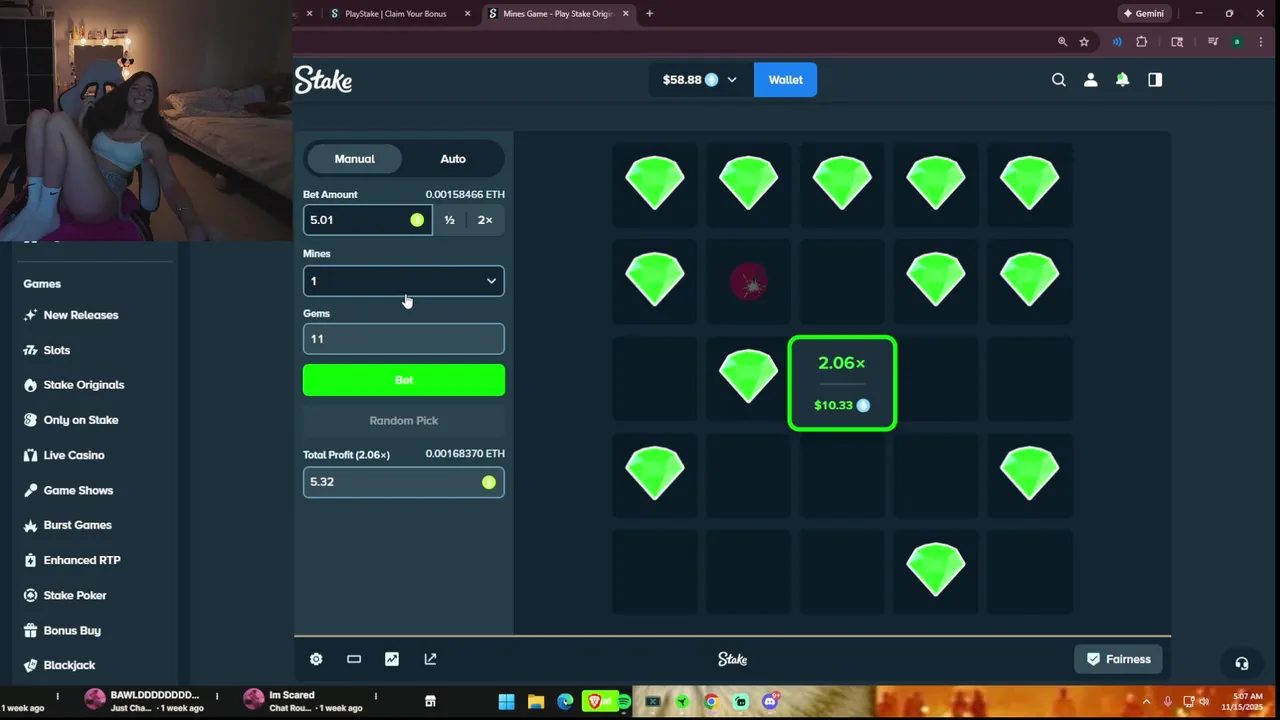Open the Fairness dialog
The image size is (1280, 720).
point(1119,659)
